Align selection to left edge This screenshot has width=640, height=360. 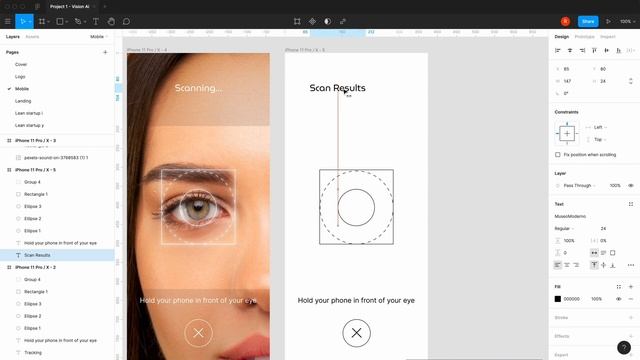(x=558, y=50)
